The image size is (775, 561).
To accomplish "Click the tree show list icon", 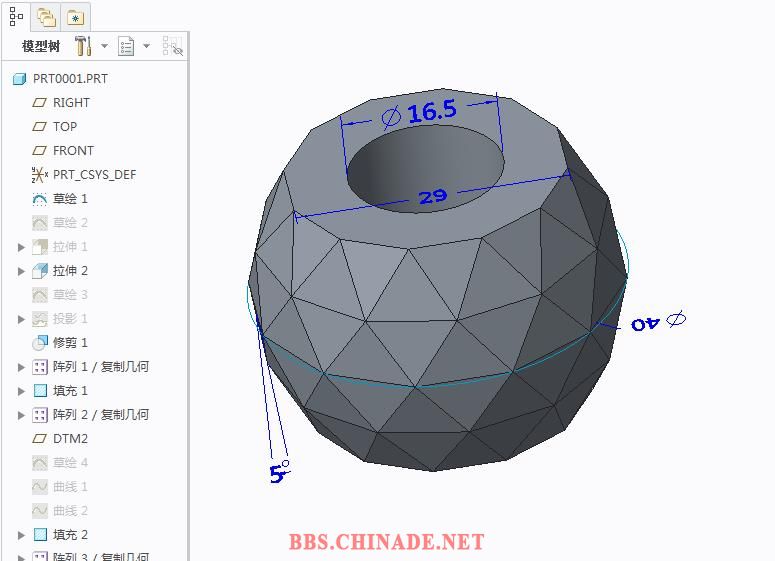I will pyautogui.click(x=126, y=46).
